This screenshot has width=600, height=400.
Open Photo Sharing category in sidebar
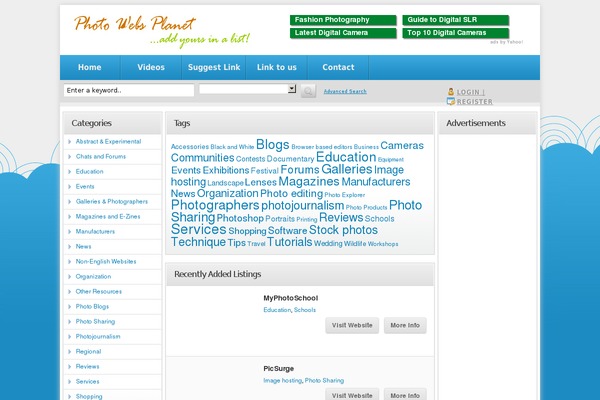tap(95, 322)
